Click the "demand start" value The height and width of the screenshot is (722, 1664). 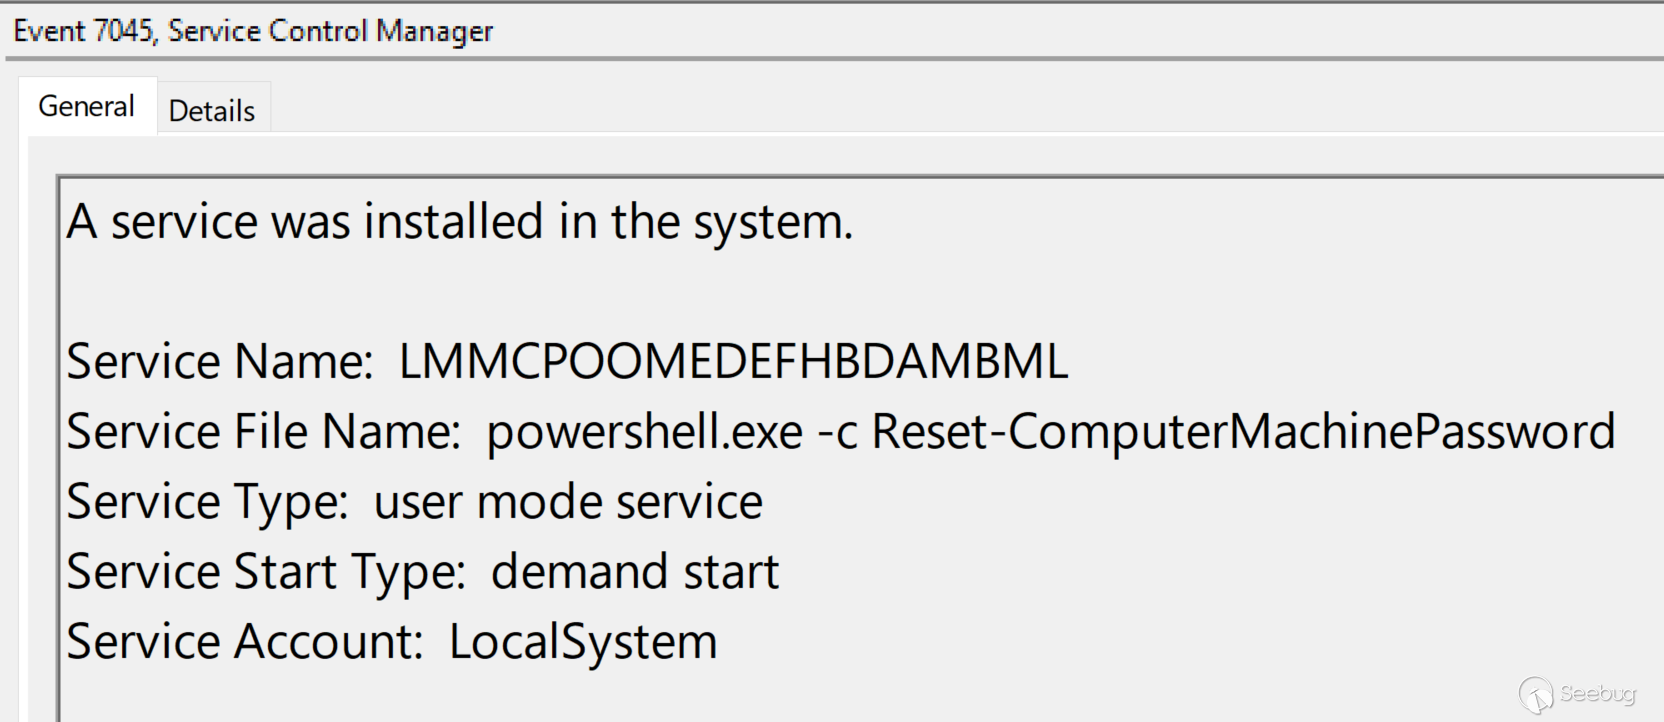pos(634,571)
